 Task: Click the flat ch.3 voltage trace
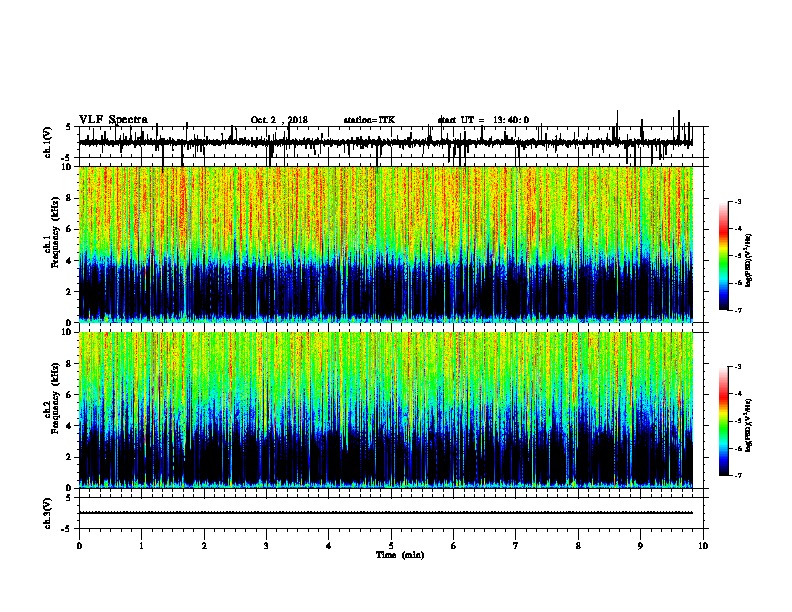[385, 513]
